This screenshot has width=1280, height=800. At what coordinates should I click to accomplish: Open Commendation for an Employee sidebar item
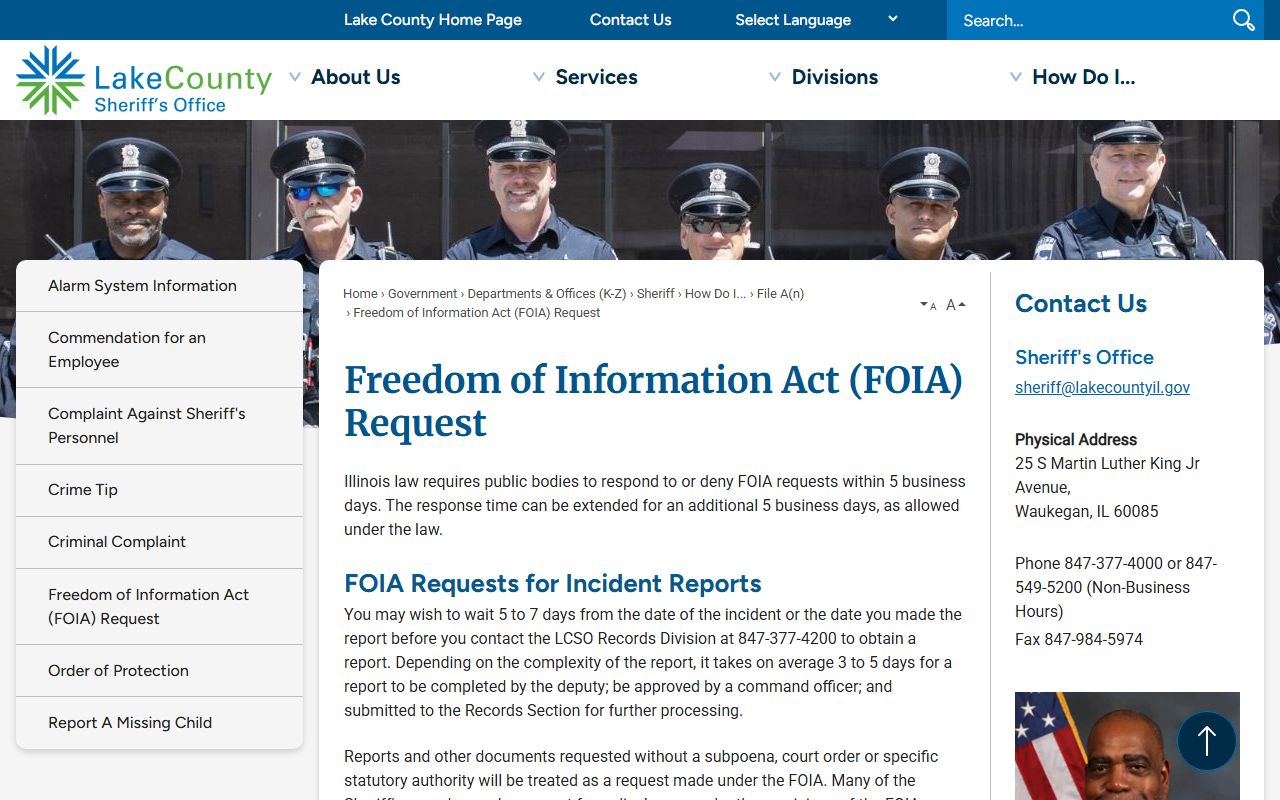click(159, 350)
